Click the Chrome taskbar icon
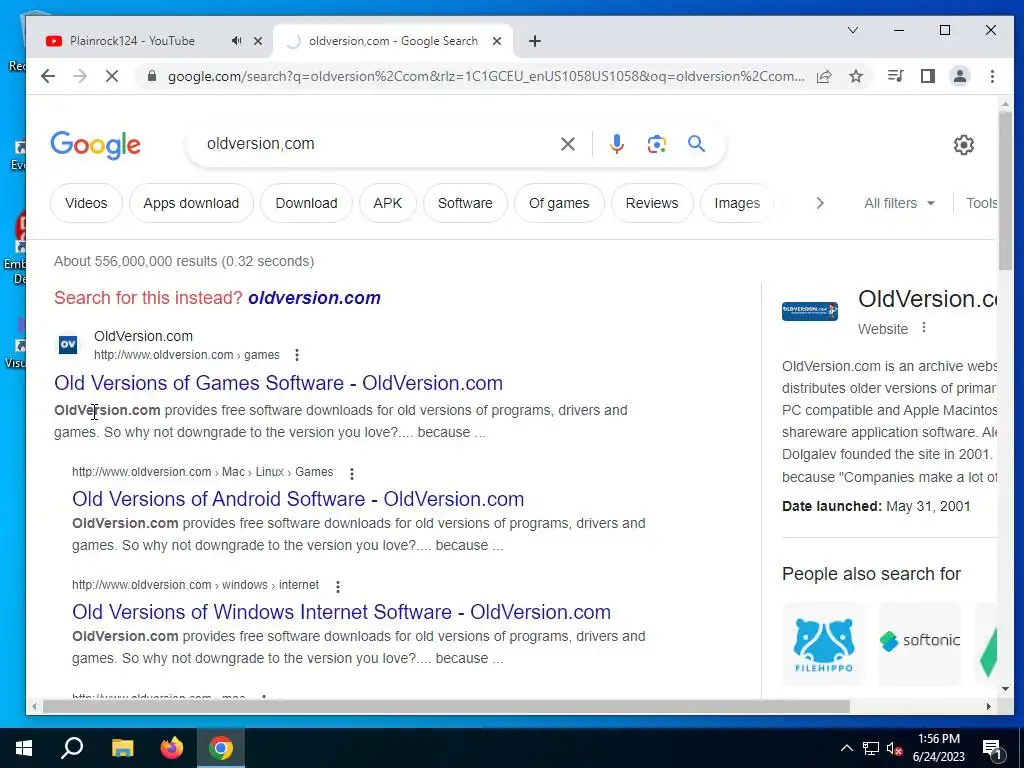 [221, 748]
